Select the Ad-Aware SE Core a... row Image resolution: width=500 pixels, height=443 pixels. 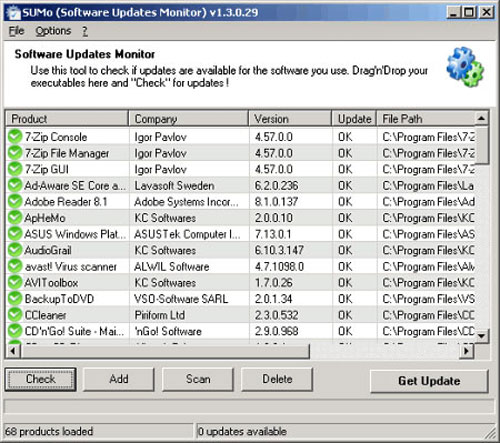coord(241,185)
